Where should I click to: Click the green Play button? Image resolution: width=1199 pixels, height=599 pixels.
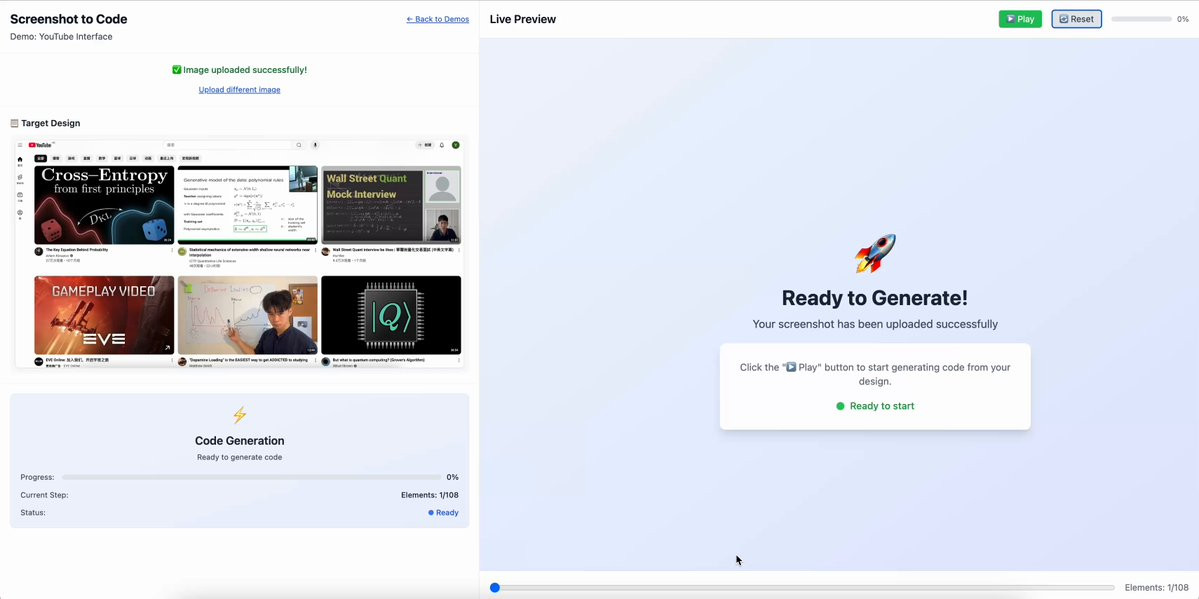pos(1020,19)
